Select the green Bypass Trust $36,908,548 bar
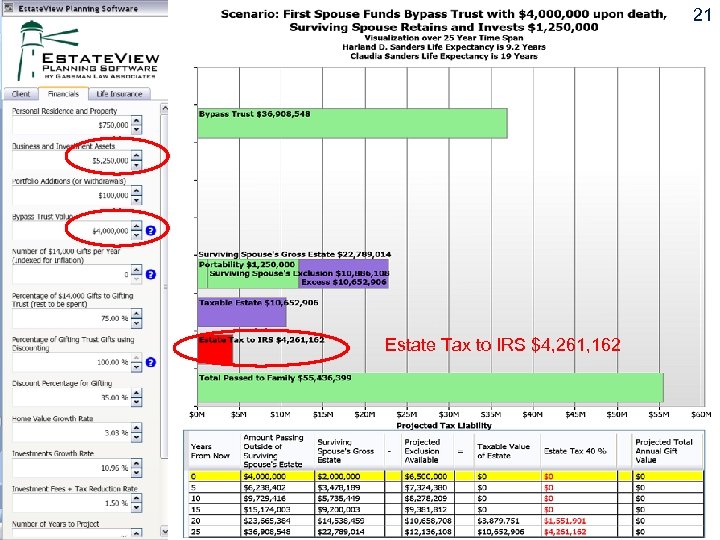Viewport: 720px width, 540px height. pyautogui.click(x=352, y=123)
